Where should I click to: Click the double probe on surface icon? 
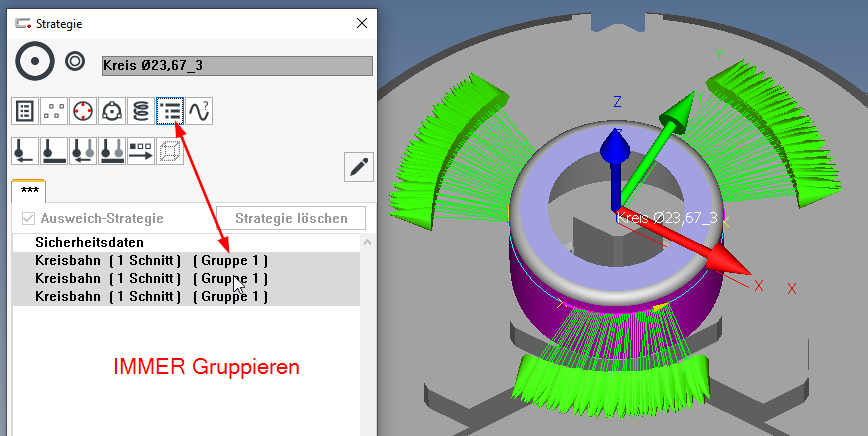[x=112, y=151]
